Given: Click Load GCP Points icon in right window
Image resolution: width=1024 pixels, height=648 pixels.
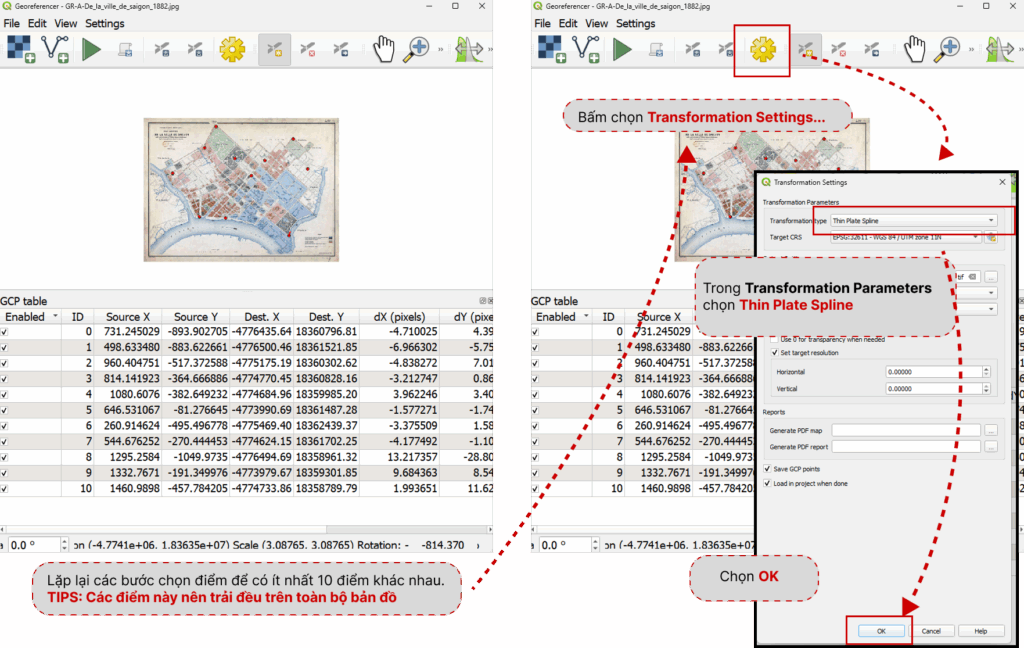Looking at the screenshot, I should [692, 50].
